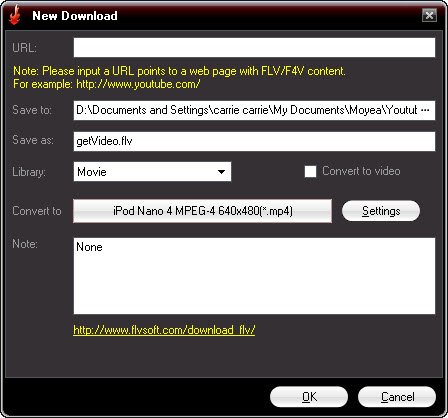
Task: Click the flame application icon in title bar
Action: click(x=14, y=15)
